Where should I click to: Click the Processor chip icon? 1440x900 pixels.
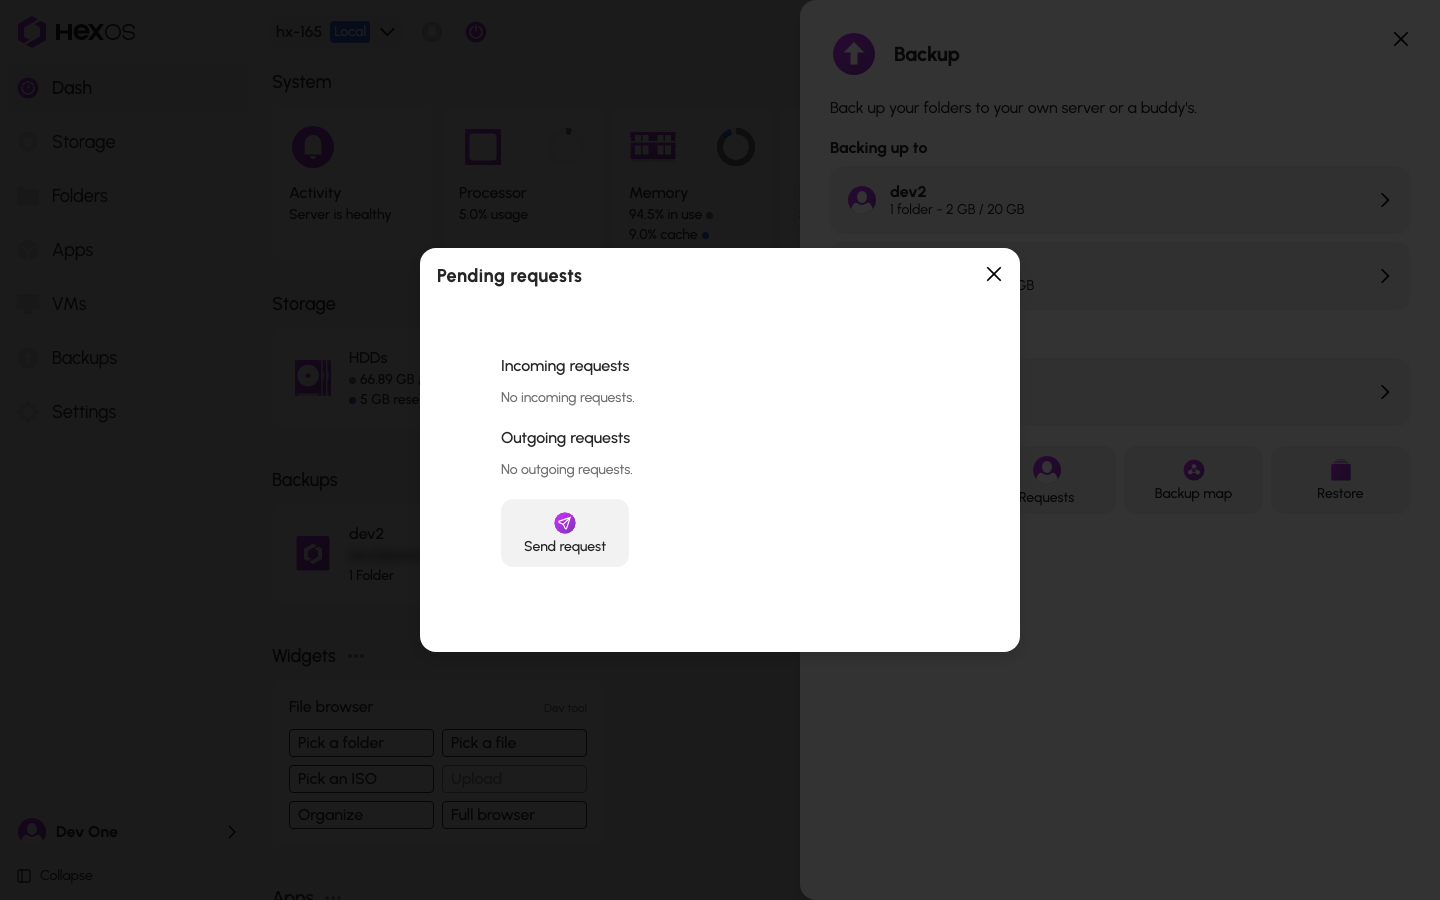483,147
